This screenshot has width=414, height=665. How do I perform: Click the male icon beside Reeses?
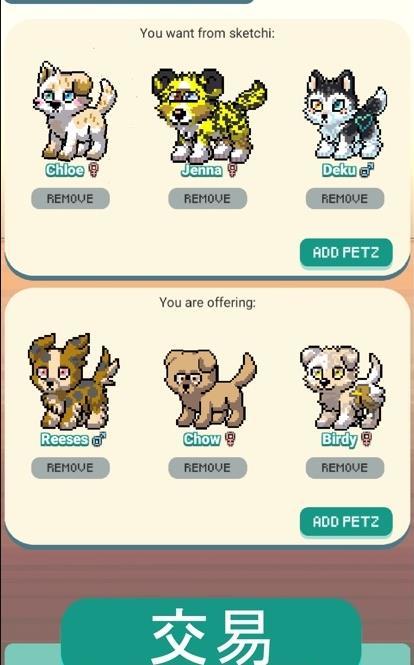click(x=99, y=439)
